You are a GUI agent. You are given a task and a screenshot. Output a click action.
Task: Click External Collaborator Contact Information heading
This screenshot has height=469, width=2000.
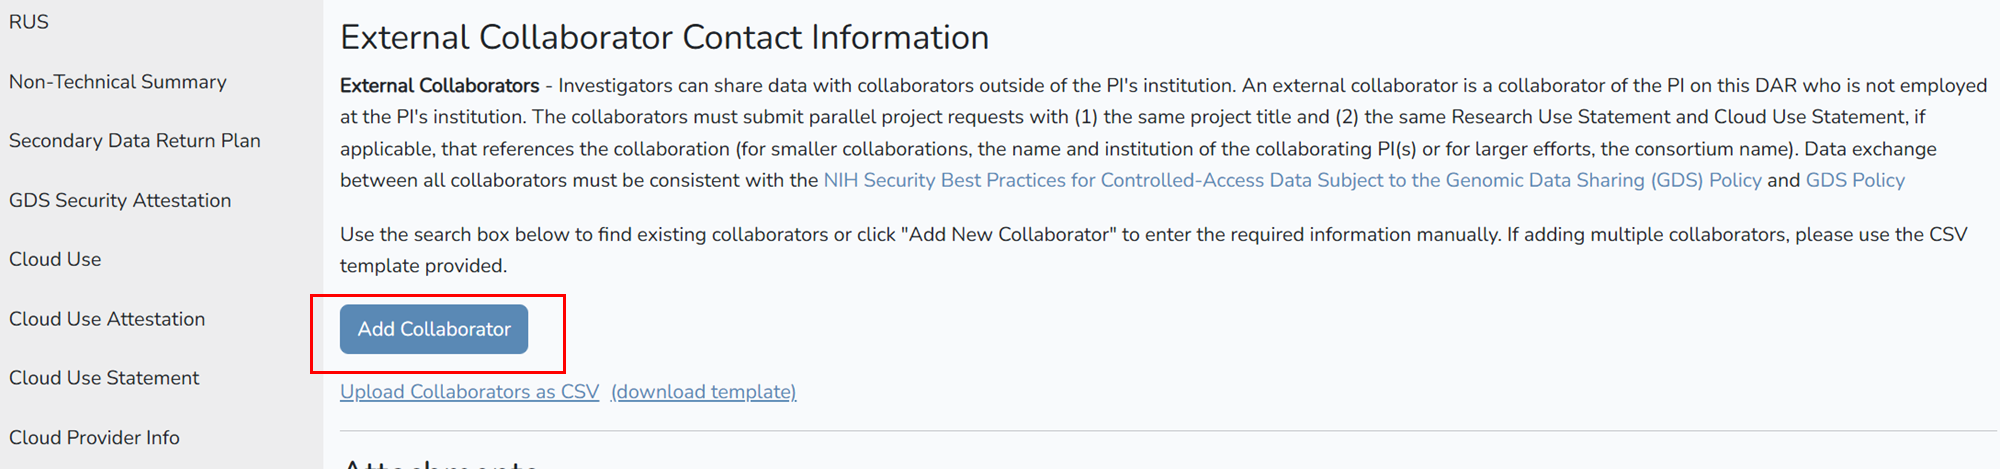coord(664,37)
